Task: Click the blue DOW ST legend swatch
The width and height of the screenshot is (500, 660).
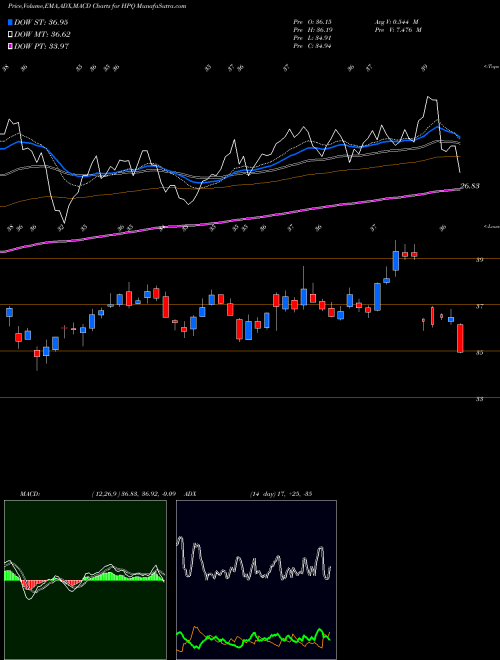Action: (10, 22)
